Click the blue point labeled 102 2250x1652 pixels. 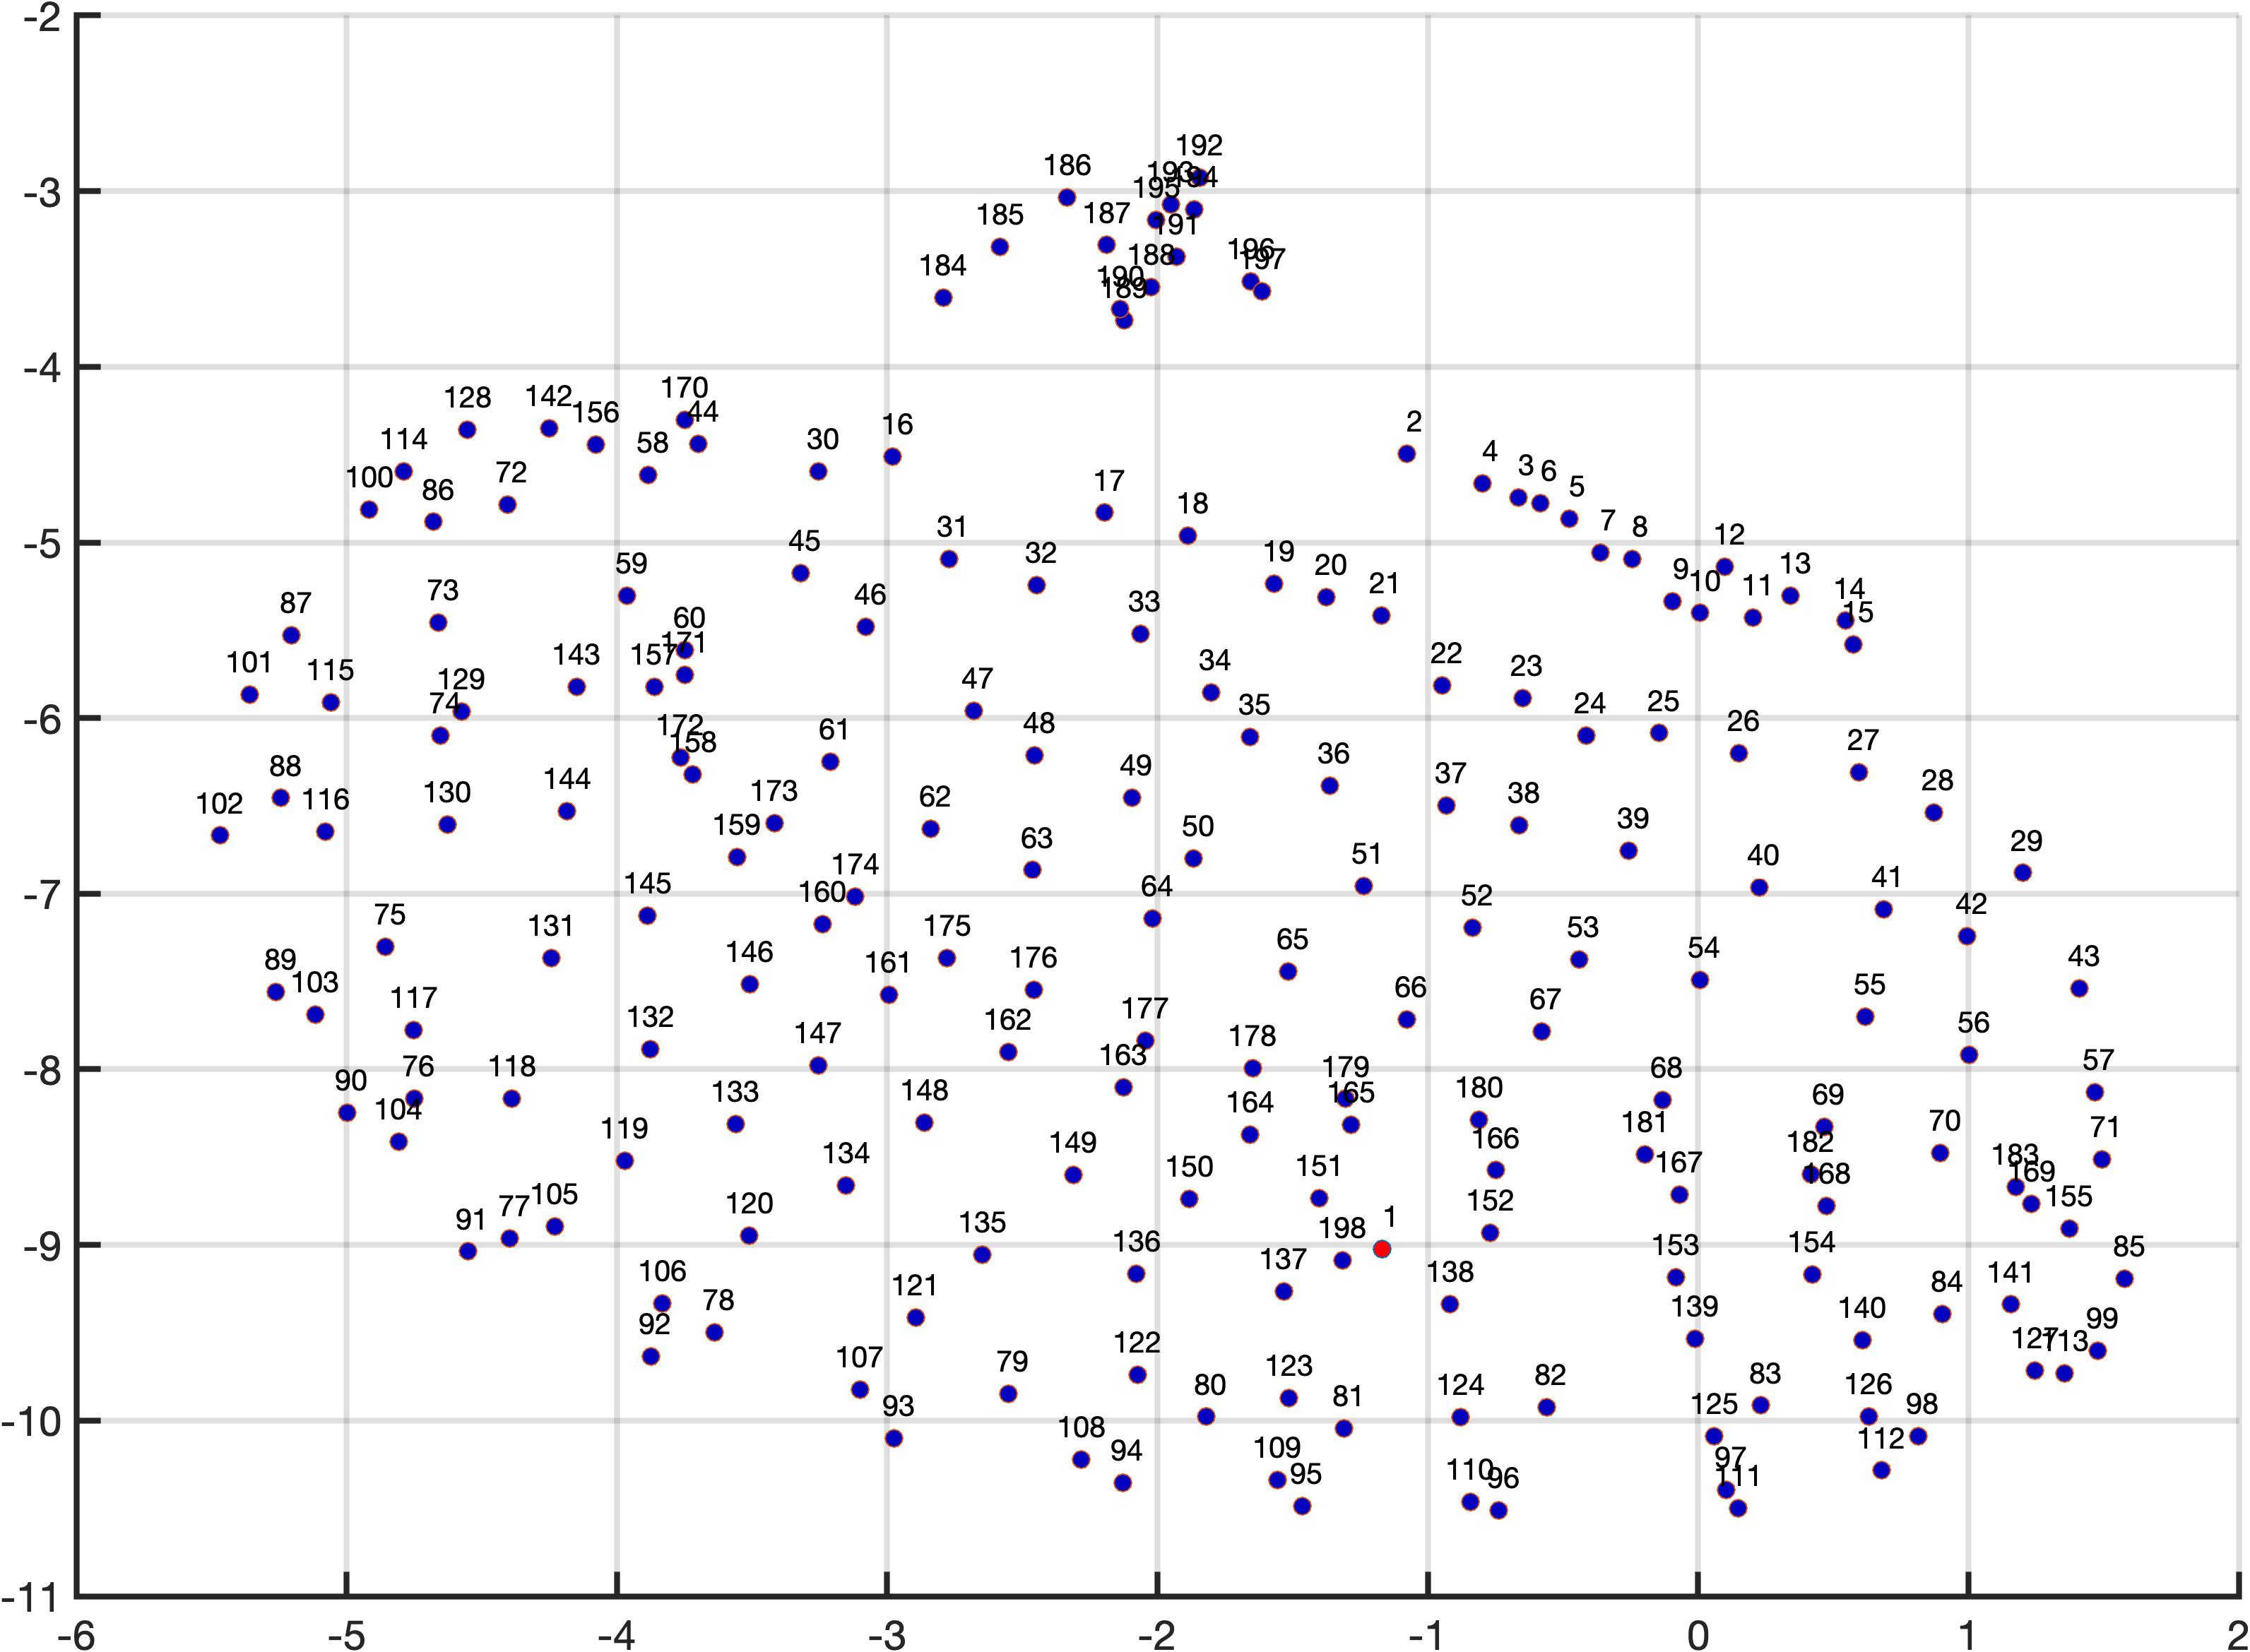click(x=220, y=835)
